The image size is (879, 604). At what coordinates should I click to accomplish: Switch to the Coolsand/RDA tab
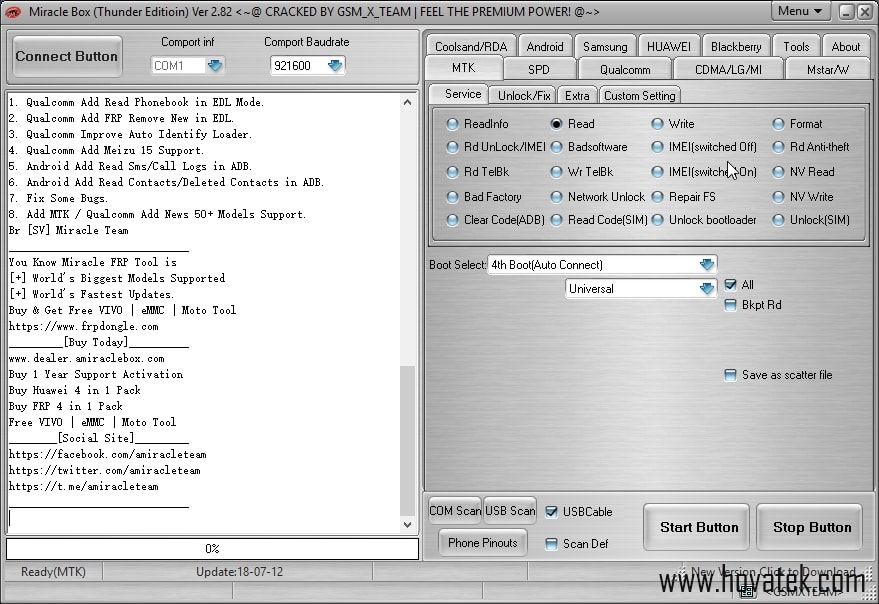tap(471, 47)
